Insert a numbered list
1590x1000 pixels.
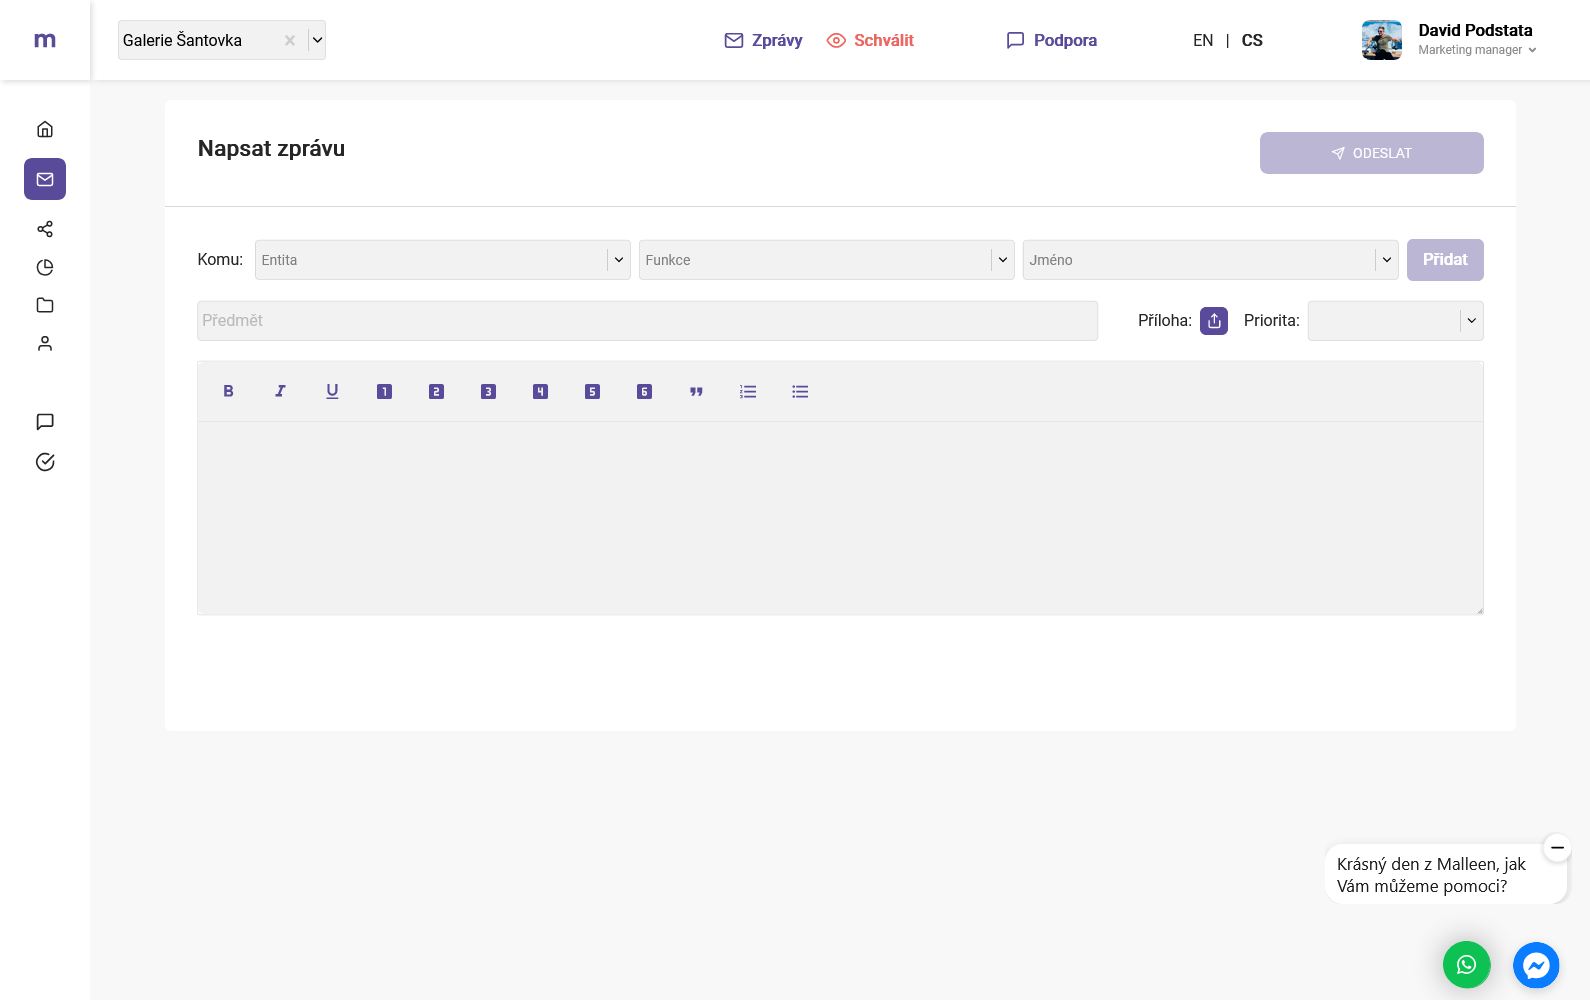point(748,392)
